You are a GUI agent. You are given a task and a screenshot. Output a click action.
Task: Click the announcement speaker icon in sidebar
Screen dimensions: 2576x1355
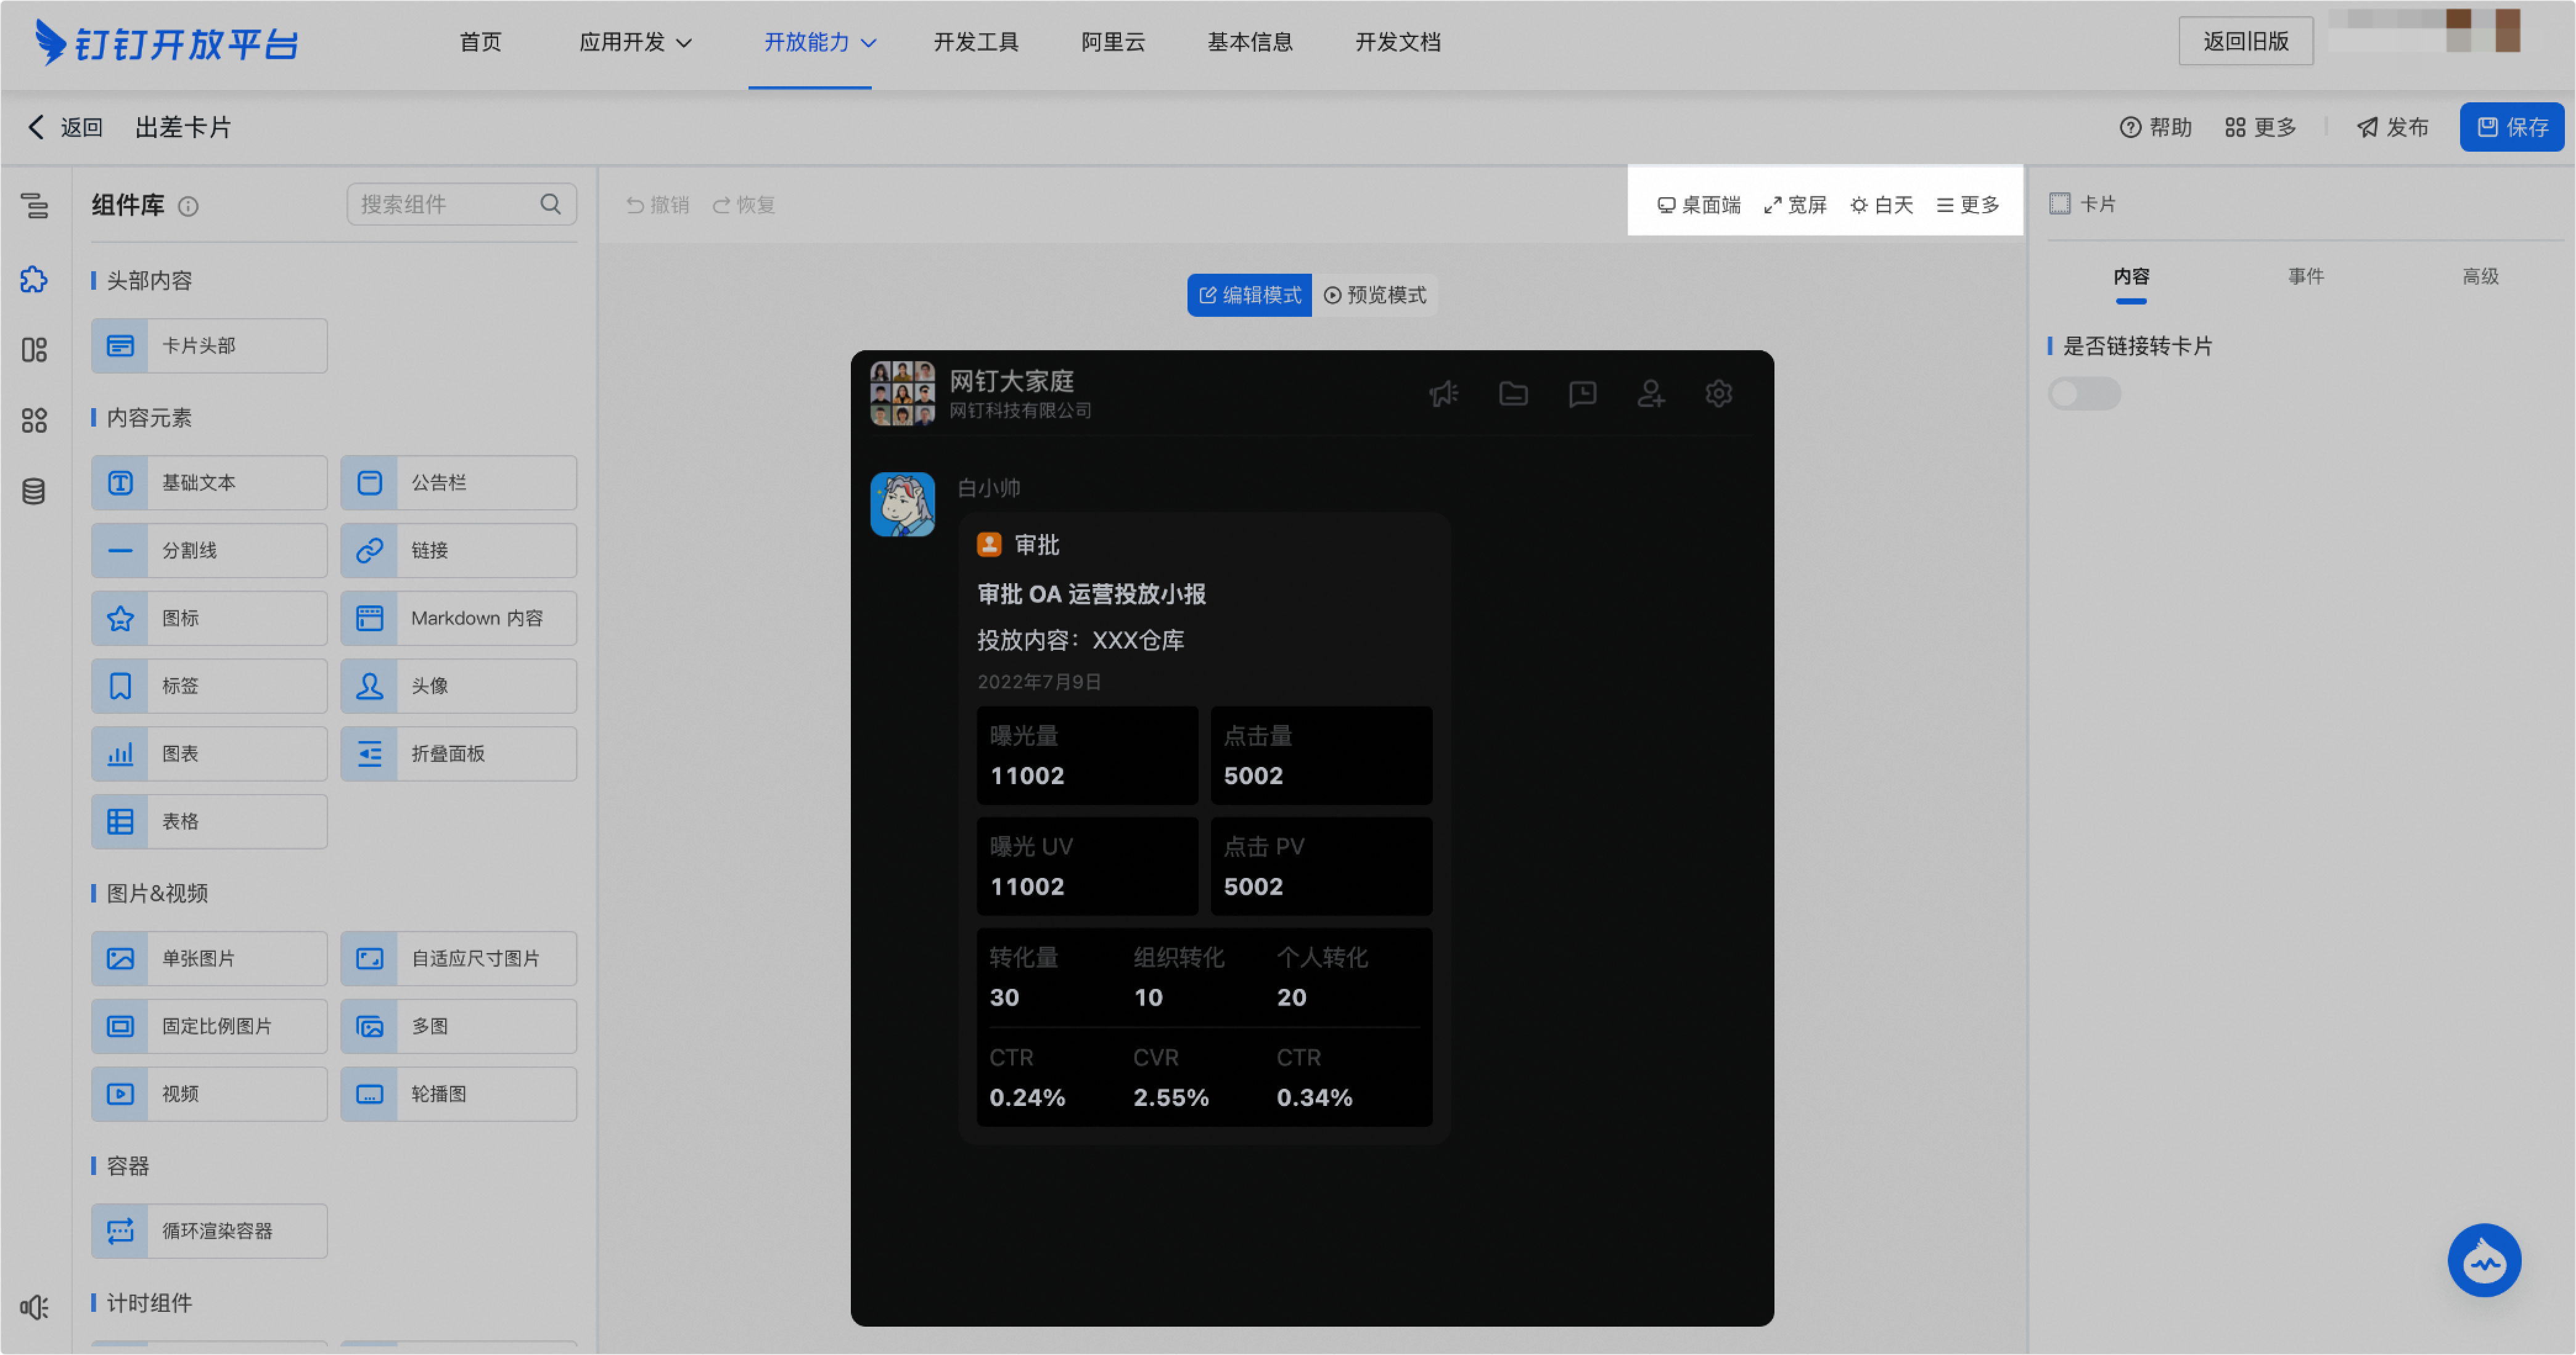click(34, 1307)
